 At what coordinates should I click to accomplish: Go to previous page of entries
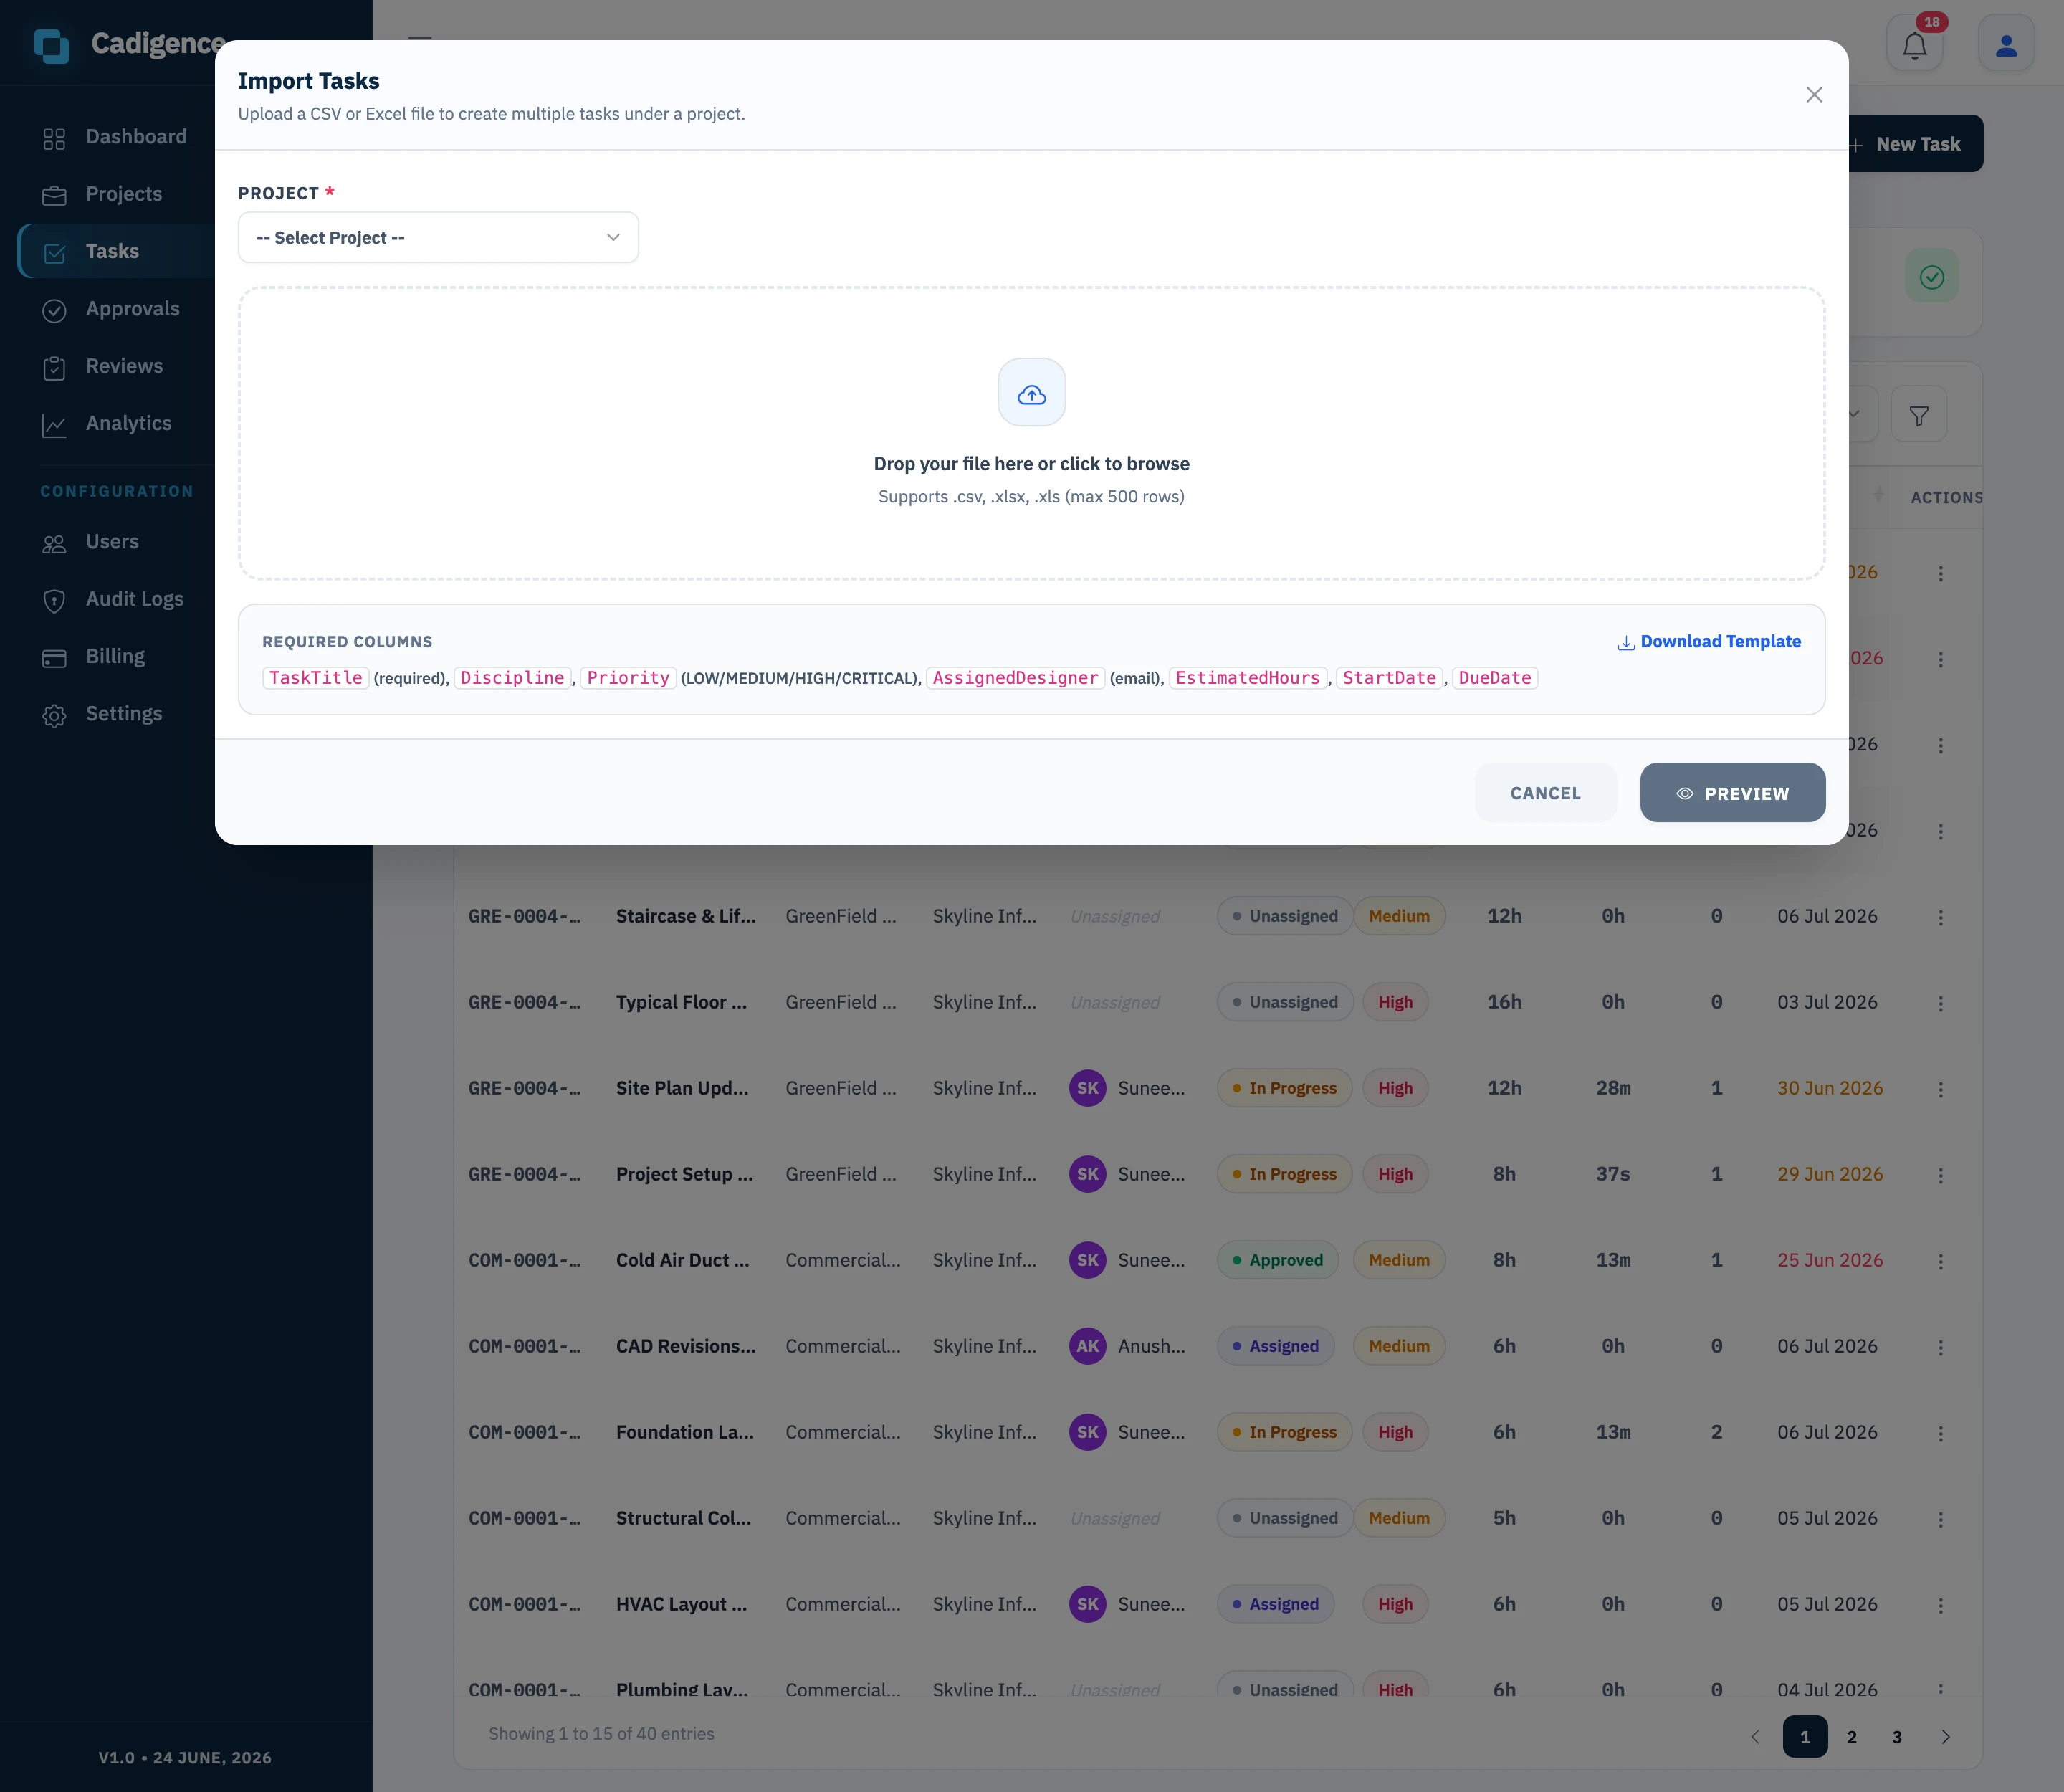tap(1755, 1737)
